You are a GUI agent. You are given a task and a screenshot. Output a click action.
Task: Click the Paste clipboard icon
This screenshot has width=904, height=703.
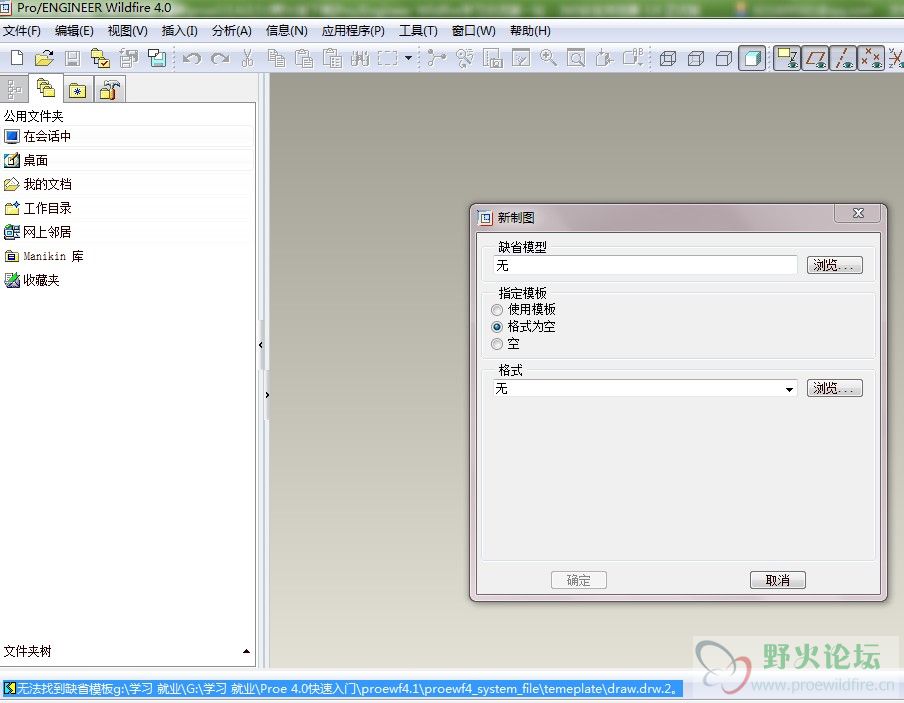(304, 58)
